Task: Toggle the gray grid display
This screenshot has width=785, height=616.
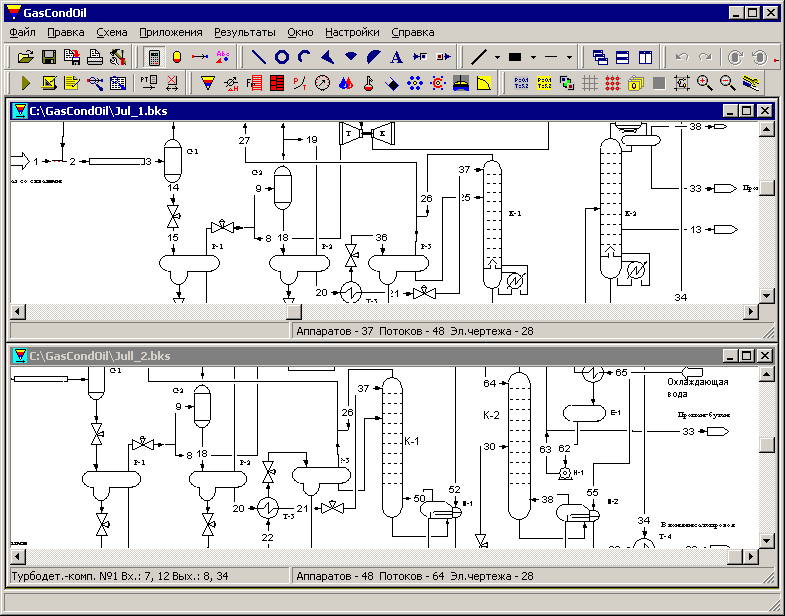Action: (x=590, y=83)
